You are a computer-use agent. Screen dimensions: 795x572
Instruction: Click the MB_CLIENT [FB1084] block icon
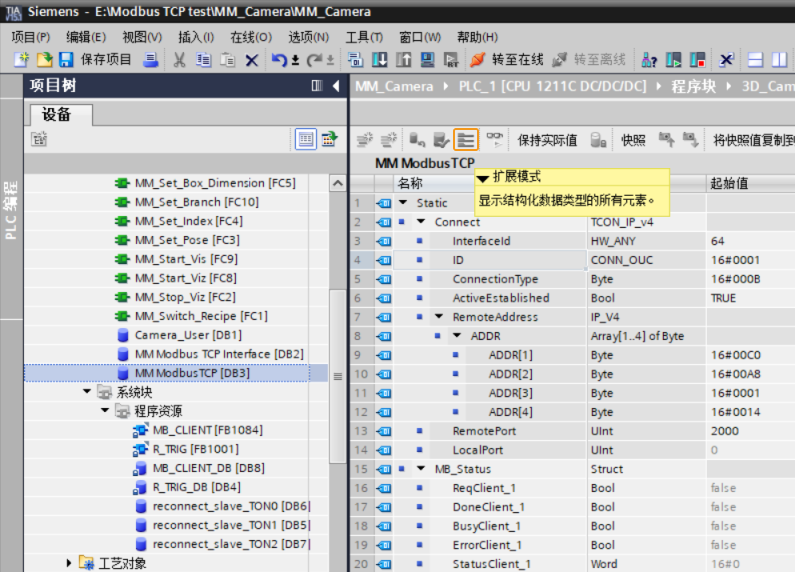click(x=140, y=430)
